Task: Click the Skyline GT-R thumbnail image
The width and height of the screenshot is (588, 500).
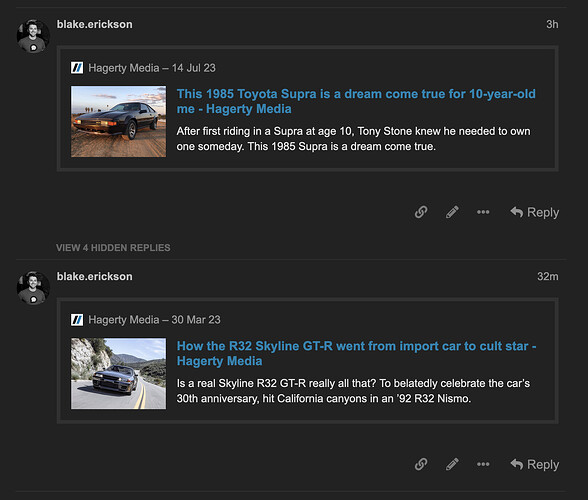Action: pyautogui.click(x=118, y=374)
